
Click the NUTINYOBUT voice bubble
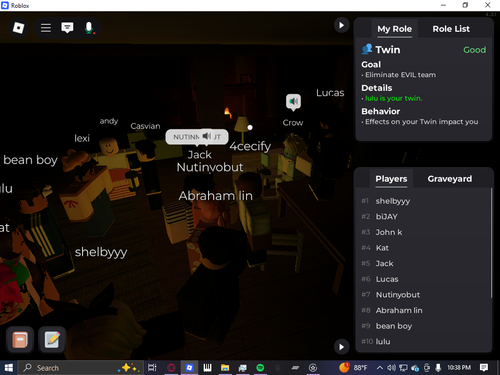[197, 137]
